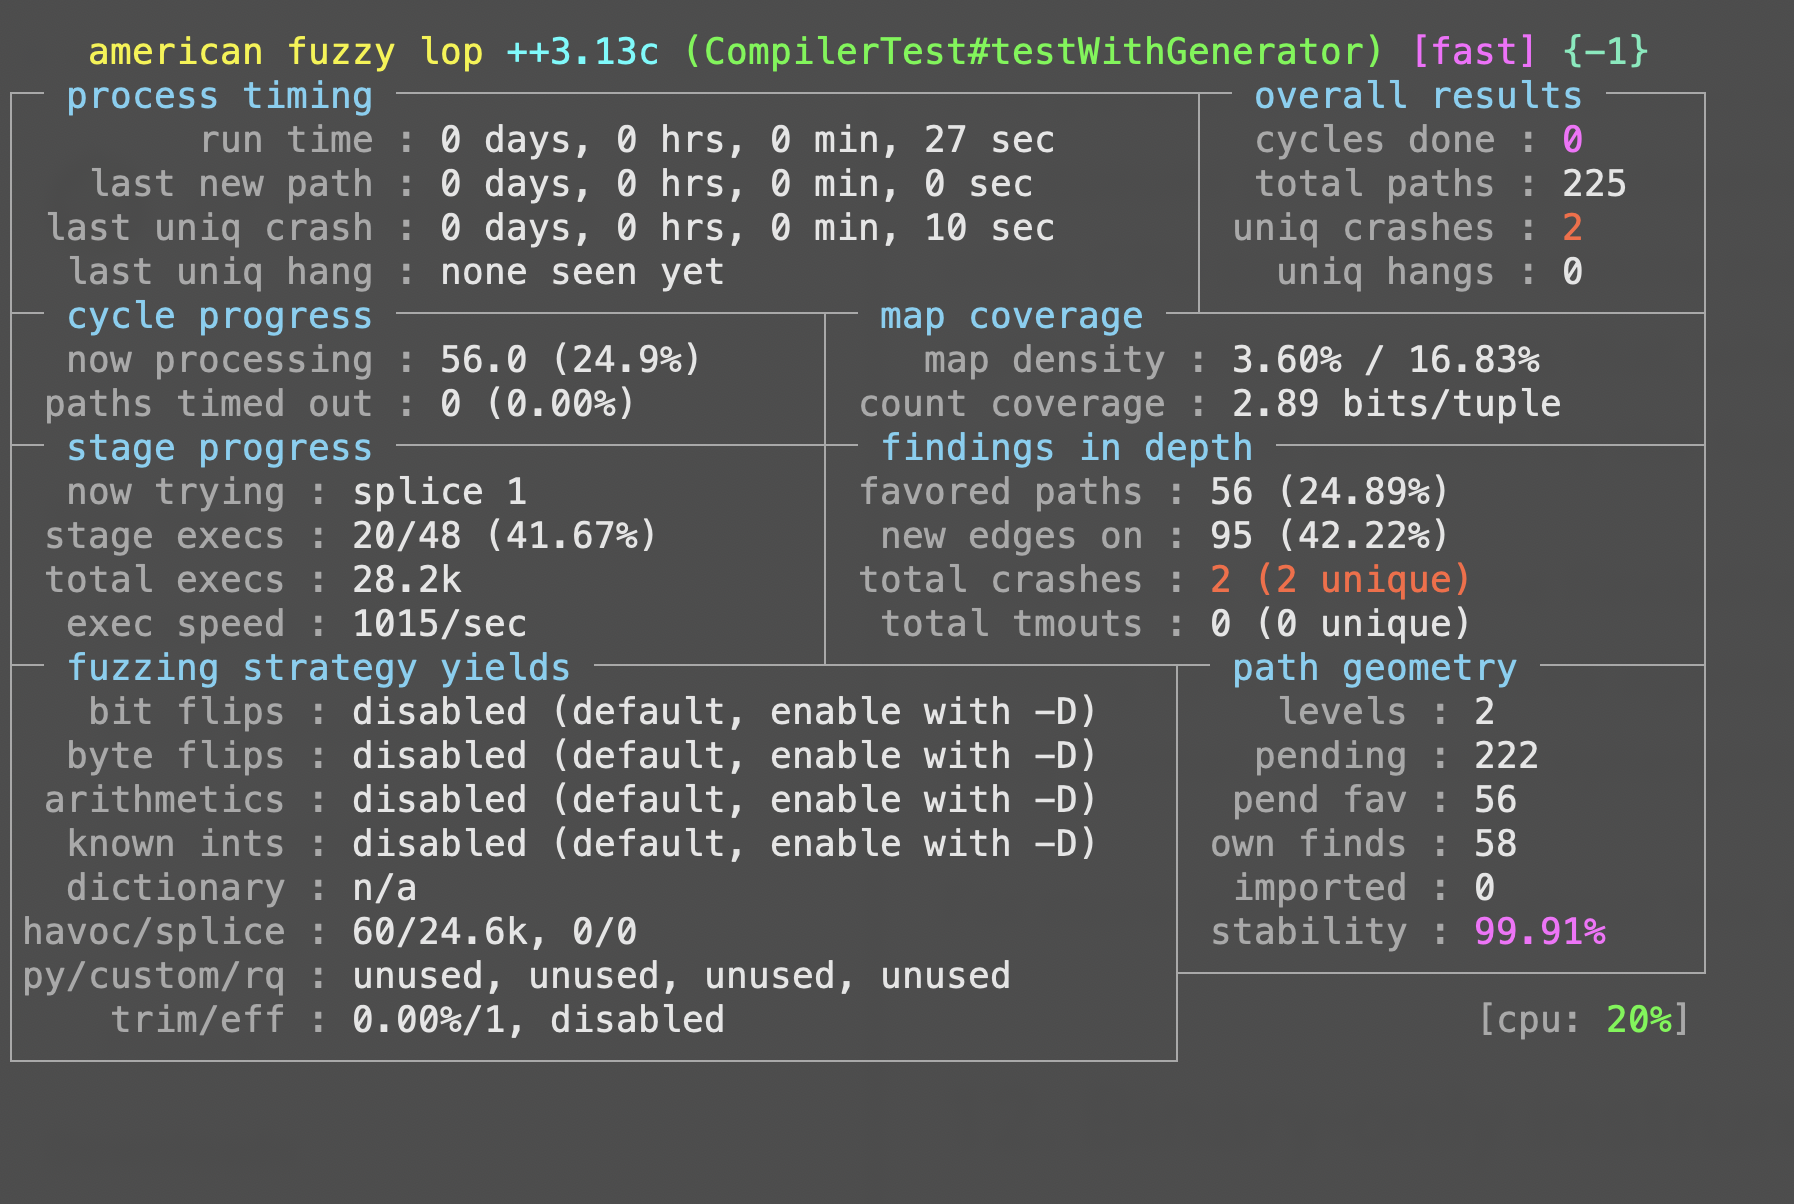Click 'none seen yet' hang value

coord(582,272)
